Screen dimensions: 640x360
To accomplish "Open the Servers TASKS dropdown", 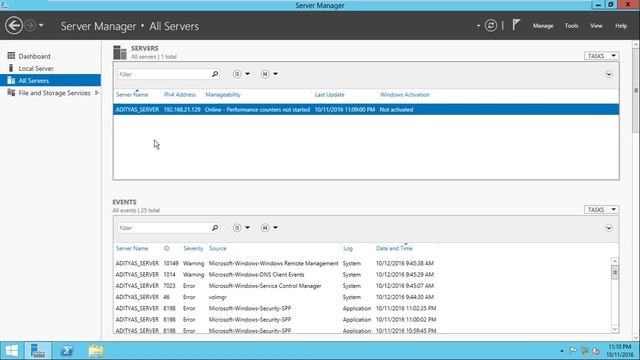I will click(x=601, y=56).
